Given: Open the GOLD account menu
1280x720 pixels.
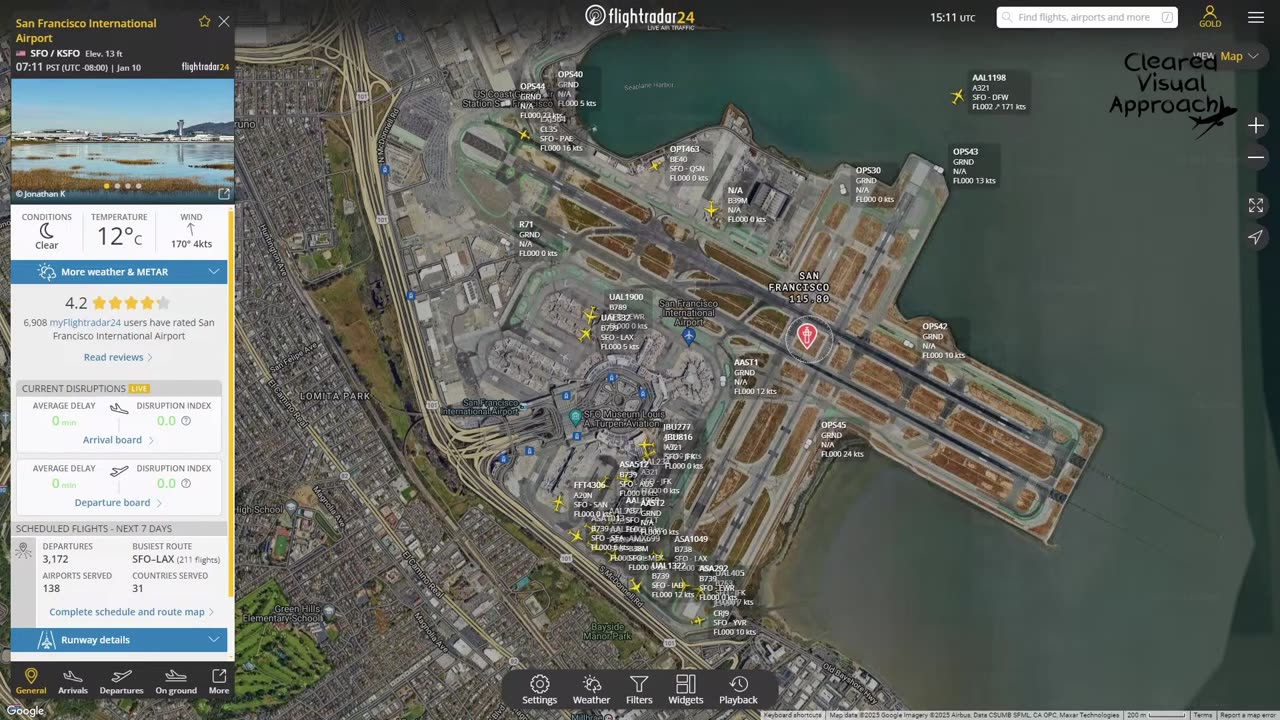Looking at the screenshot, I should [1210, 17].
